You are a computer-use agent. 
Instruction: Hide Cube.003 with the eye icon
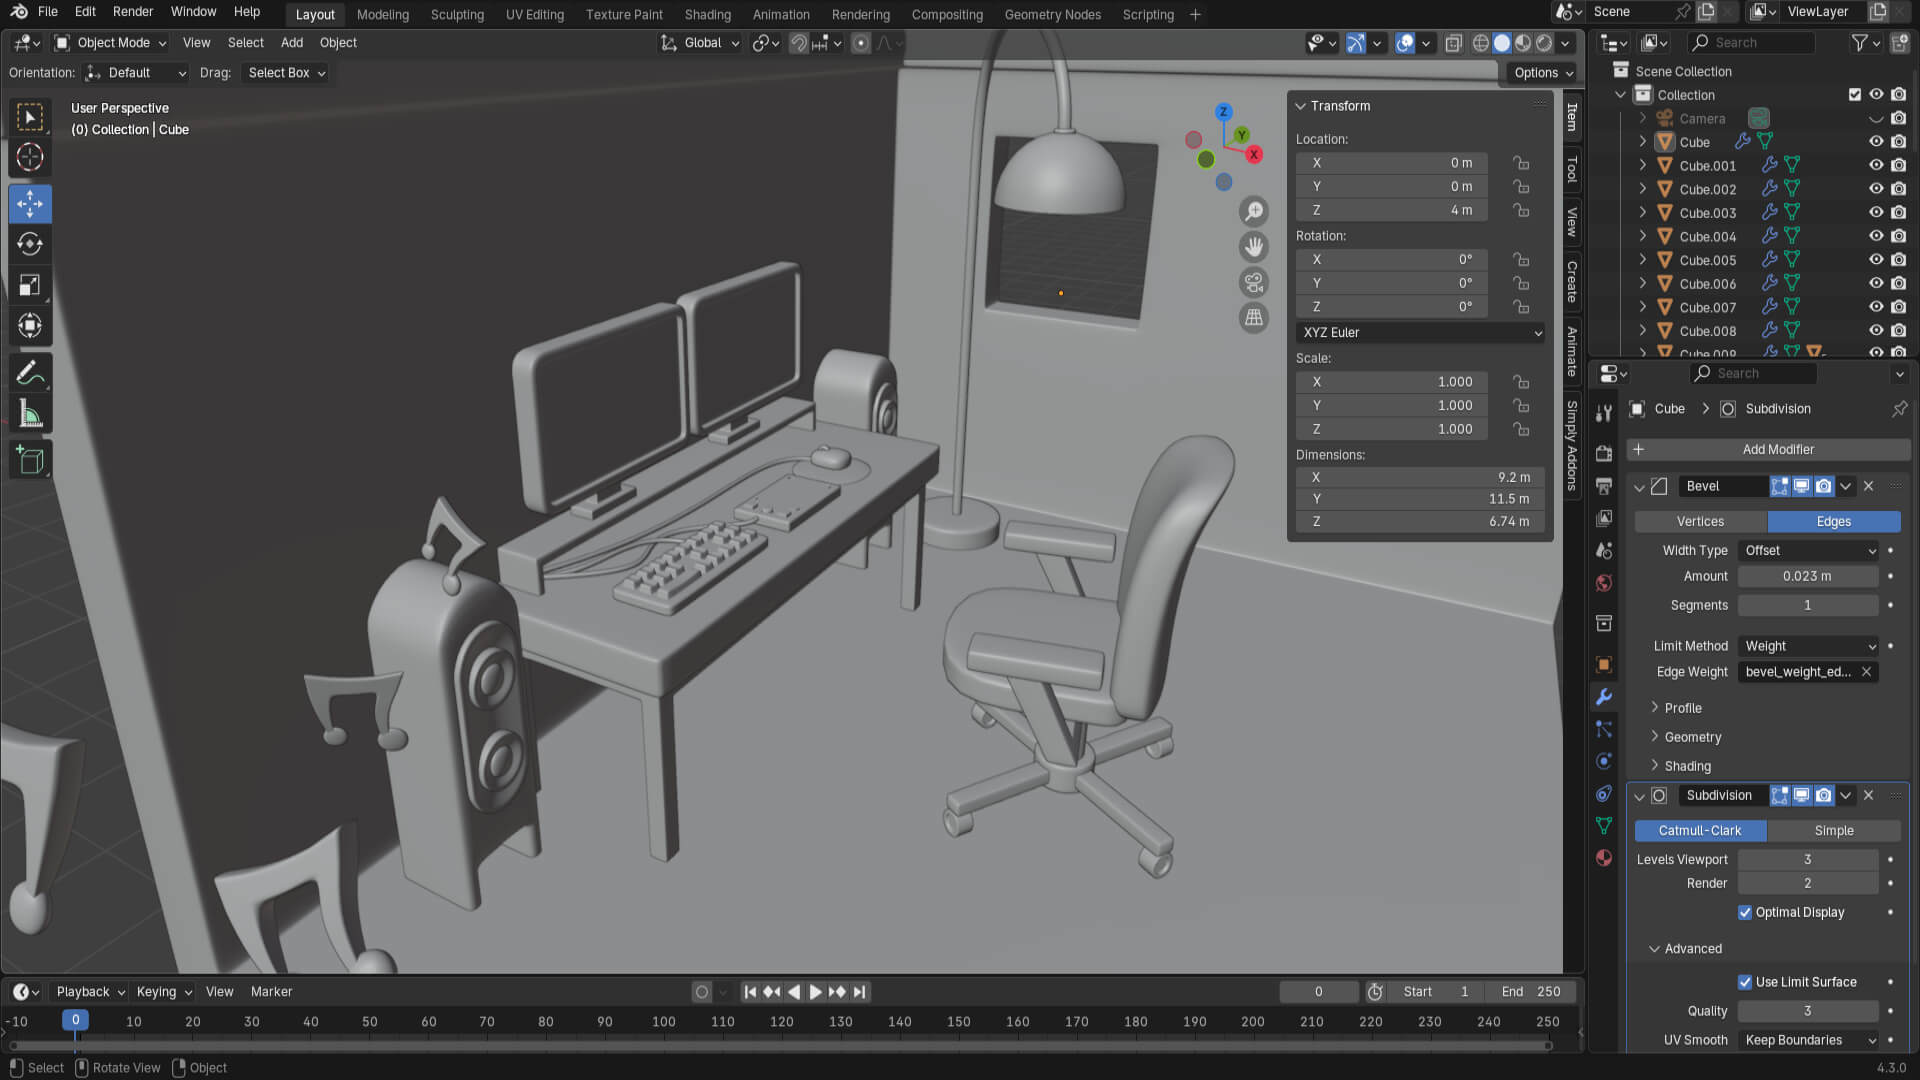click(1876, 213)
